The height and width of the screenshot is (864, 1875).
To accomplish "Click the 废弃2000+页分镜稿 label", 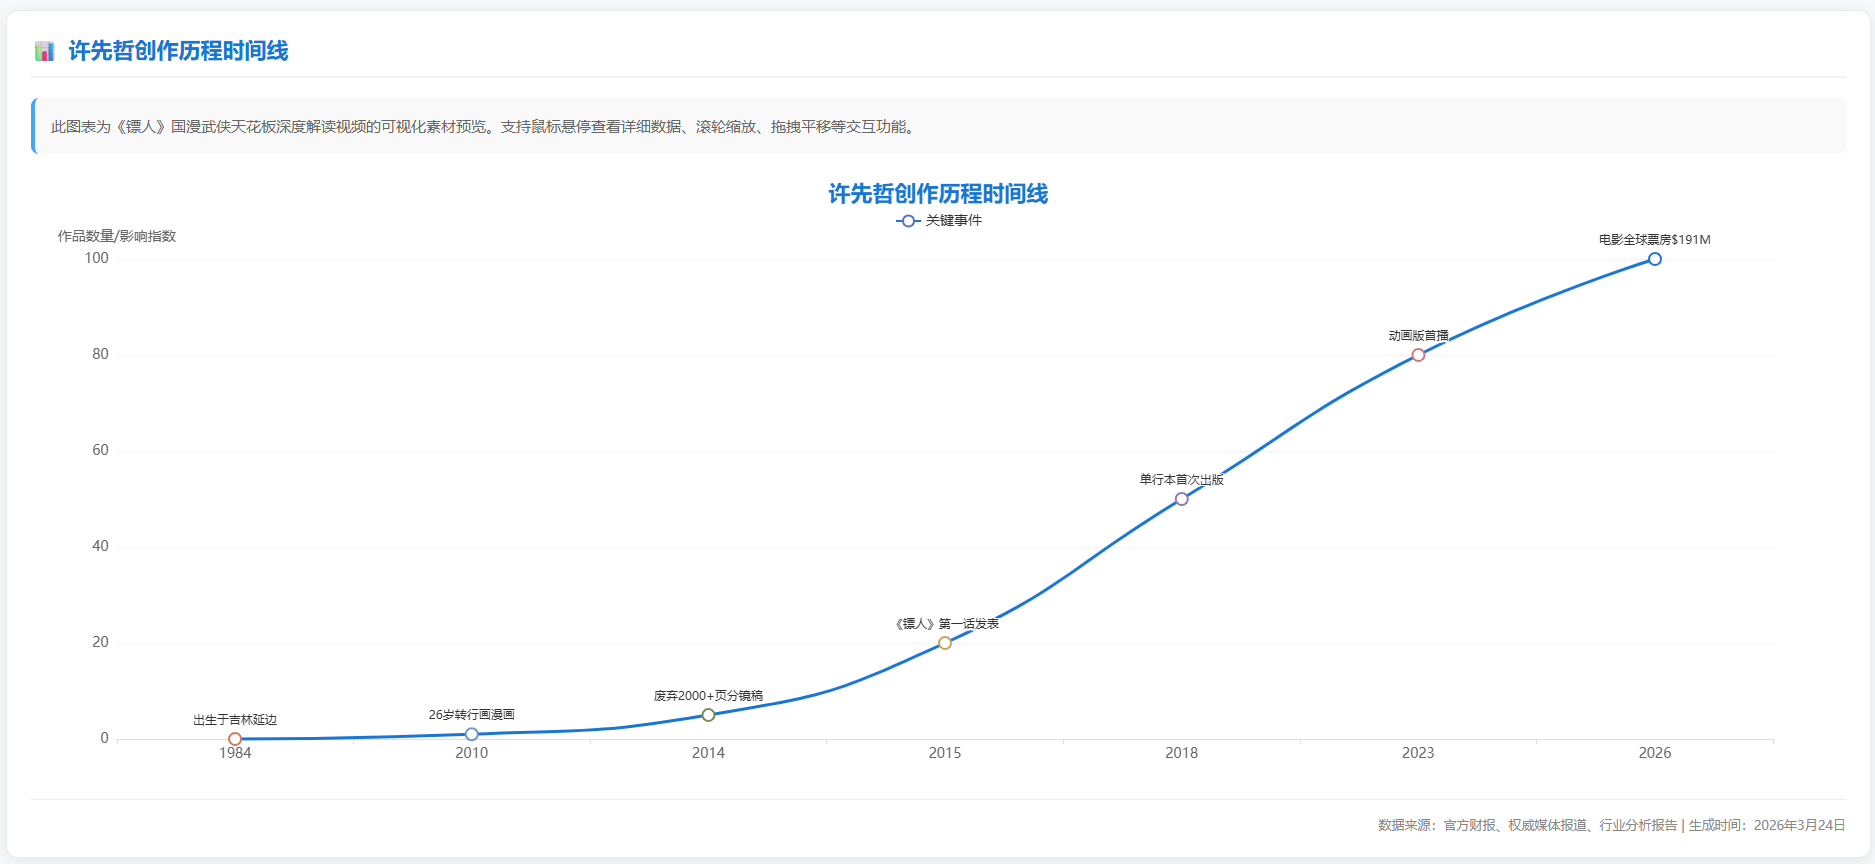I will point(708,696).
